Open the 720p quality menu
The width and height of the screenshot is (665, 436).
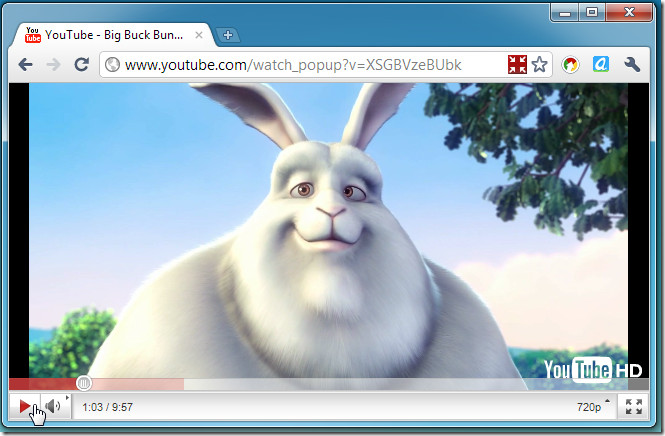tap(592, 407)
